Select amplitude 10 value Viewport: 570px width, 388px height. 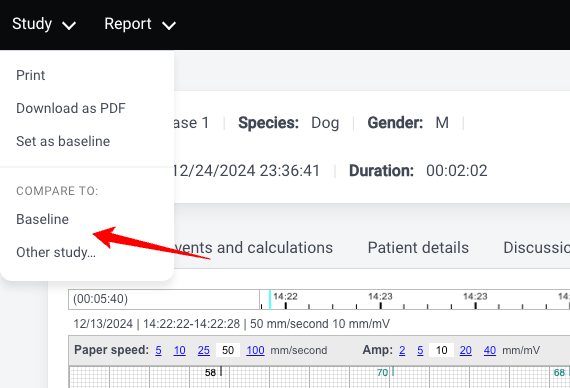(x=441, y=350)
